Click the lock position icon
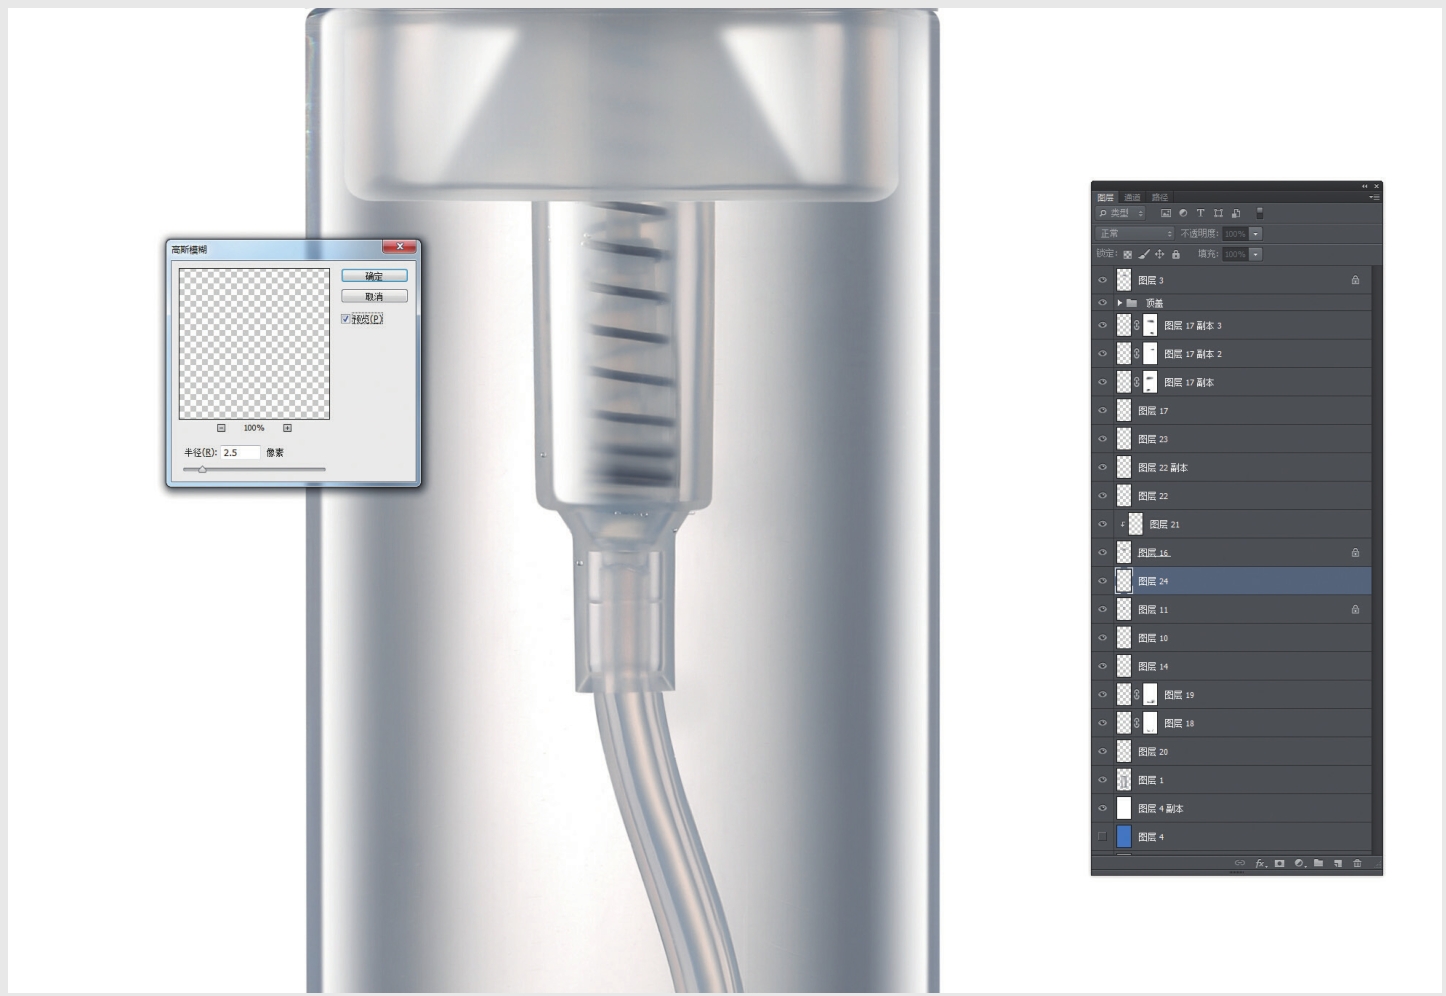The height and width of the screenshot is (996, 1446). tap(1160, 254)
